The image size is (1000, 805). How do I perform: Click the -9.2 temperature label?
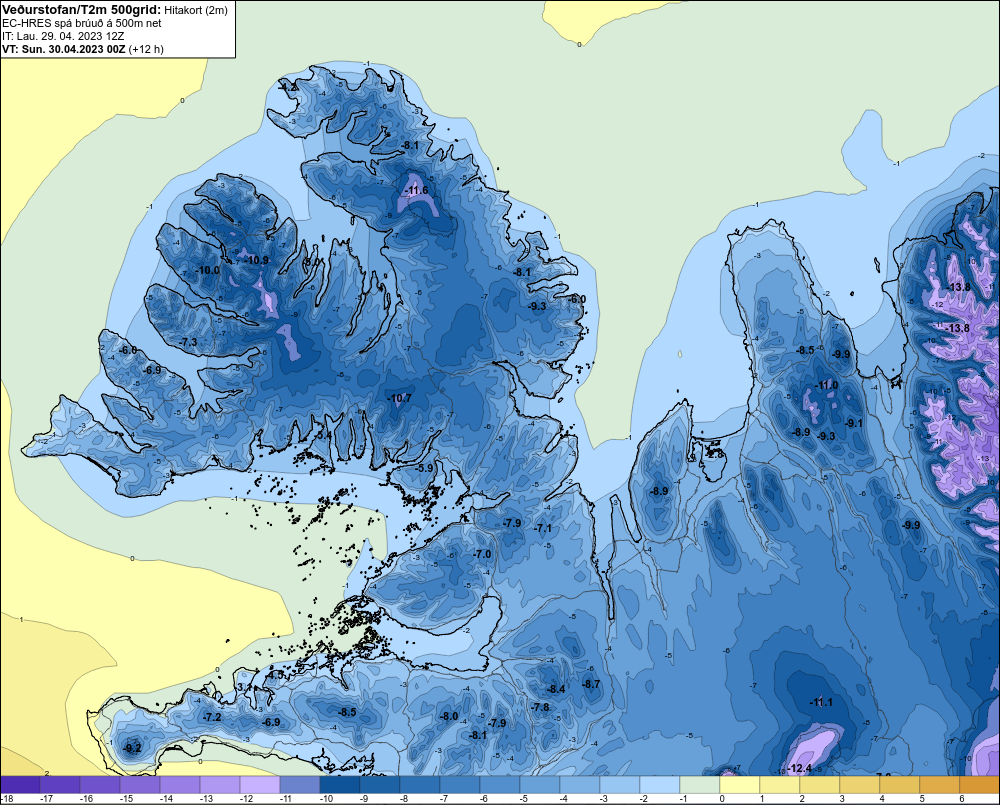pos(132,748)
